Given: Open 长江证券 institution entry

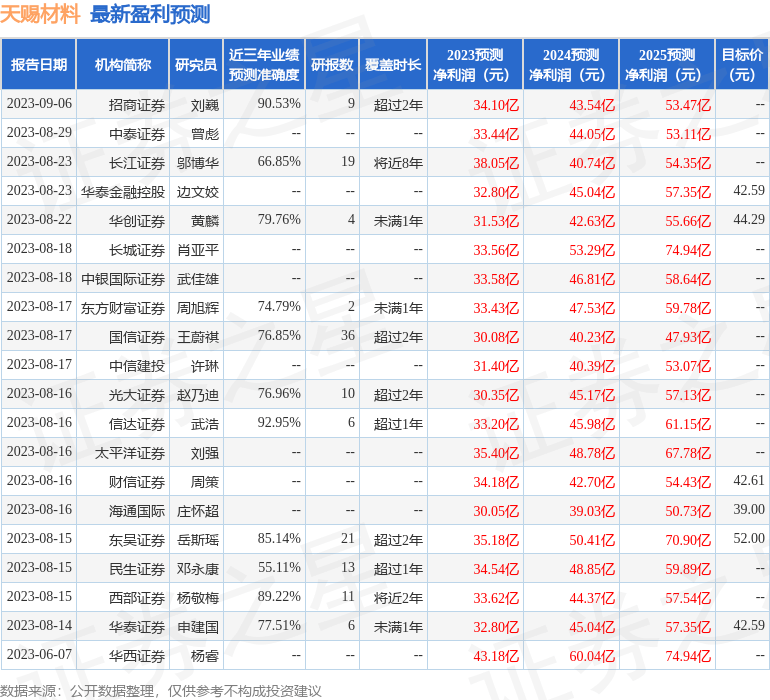Looking at the screenshot, I should [137, 162].
